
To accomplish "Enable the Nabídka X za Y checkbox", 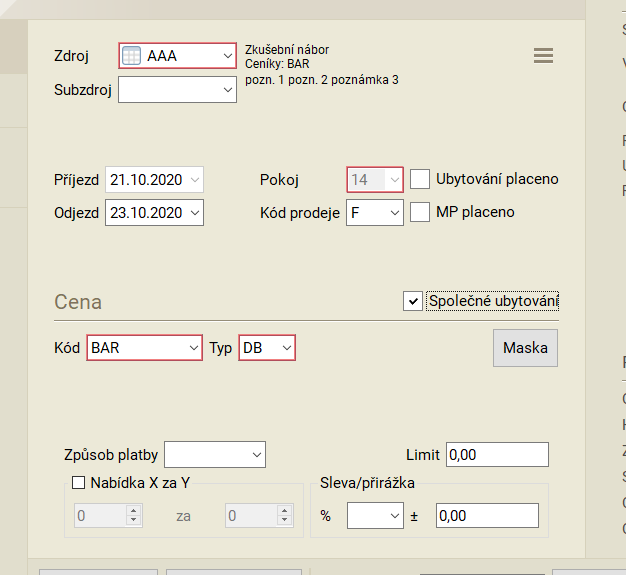I will [78, 483].
